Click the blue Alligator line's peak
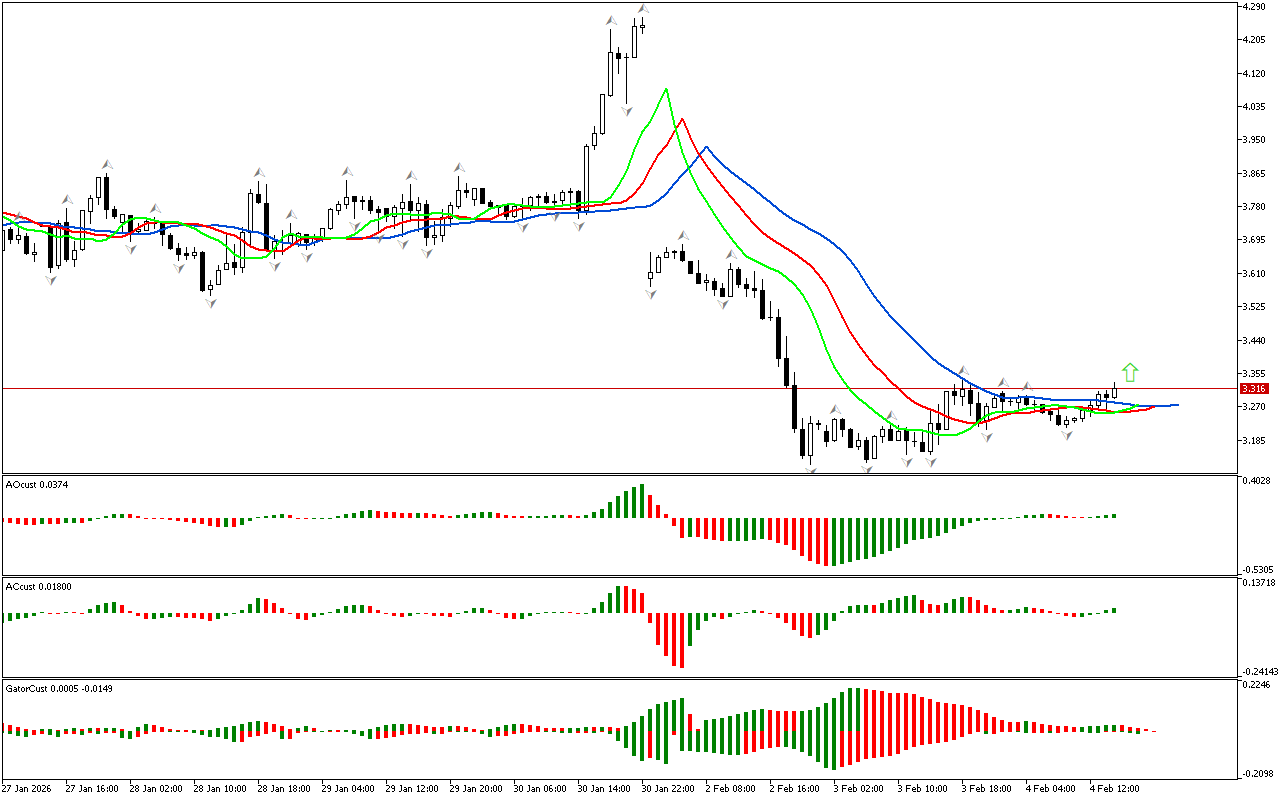 [x=706, y=147]
